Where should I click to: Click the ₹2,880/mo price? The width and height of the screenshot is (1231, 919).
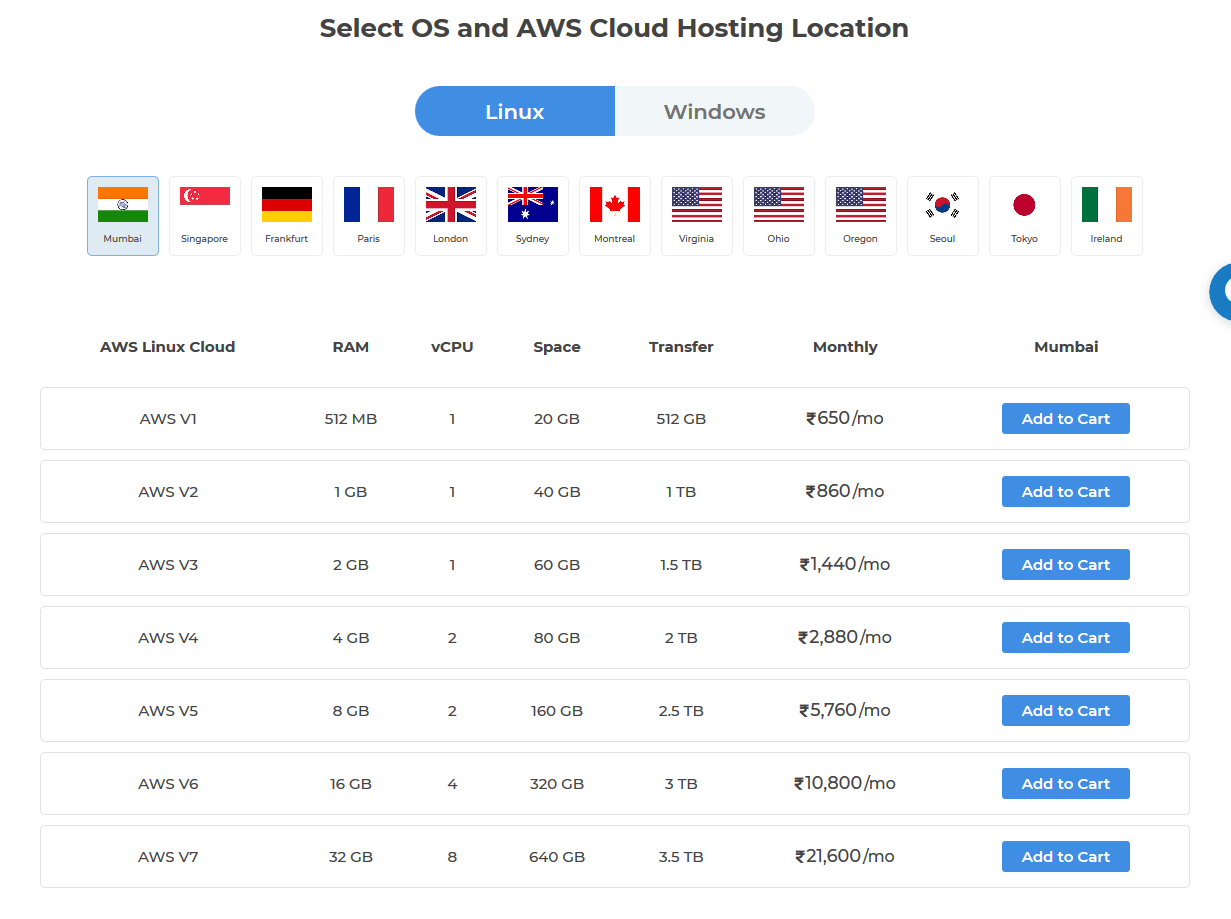[845, 638]
